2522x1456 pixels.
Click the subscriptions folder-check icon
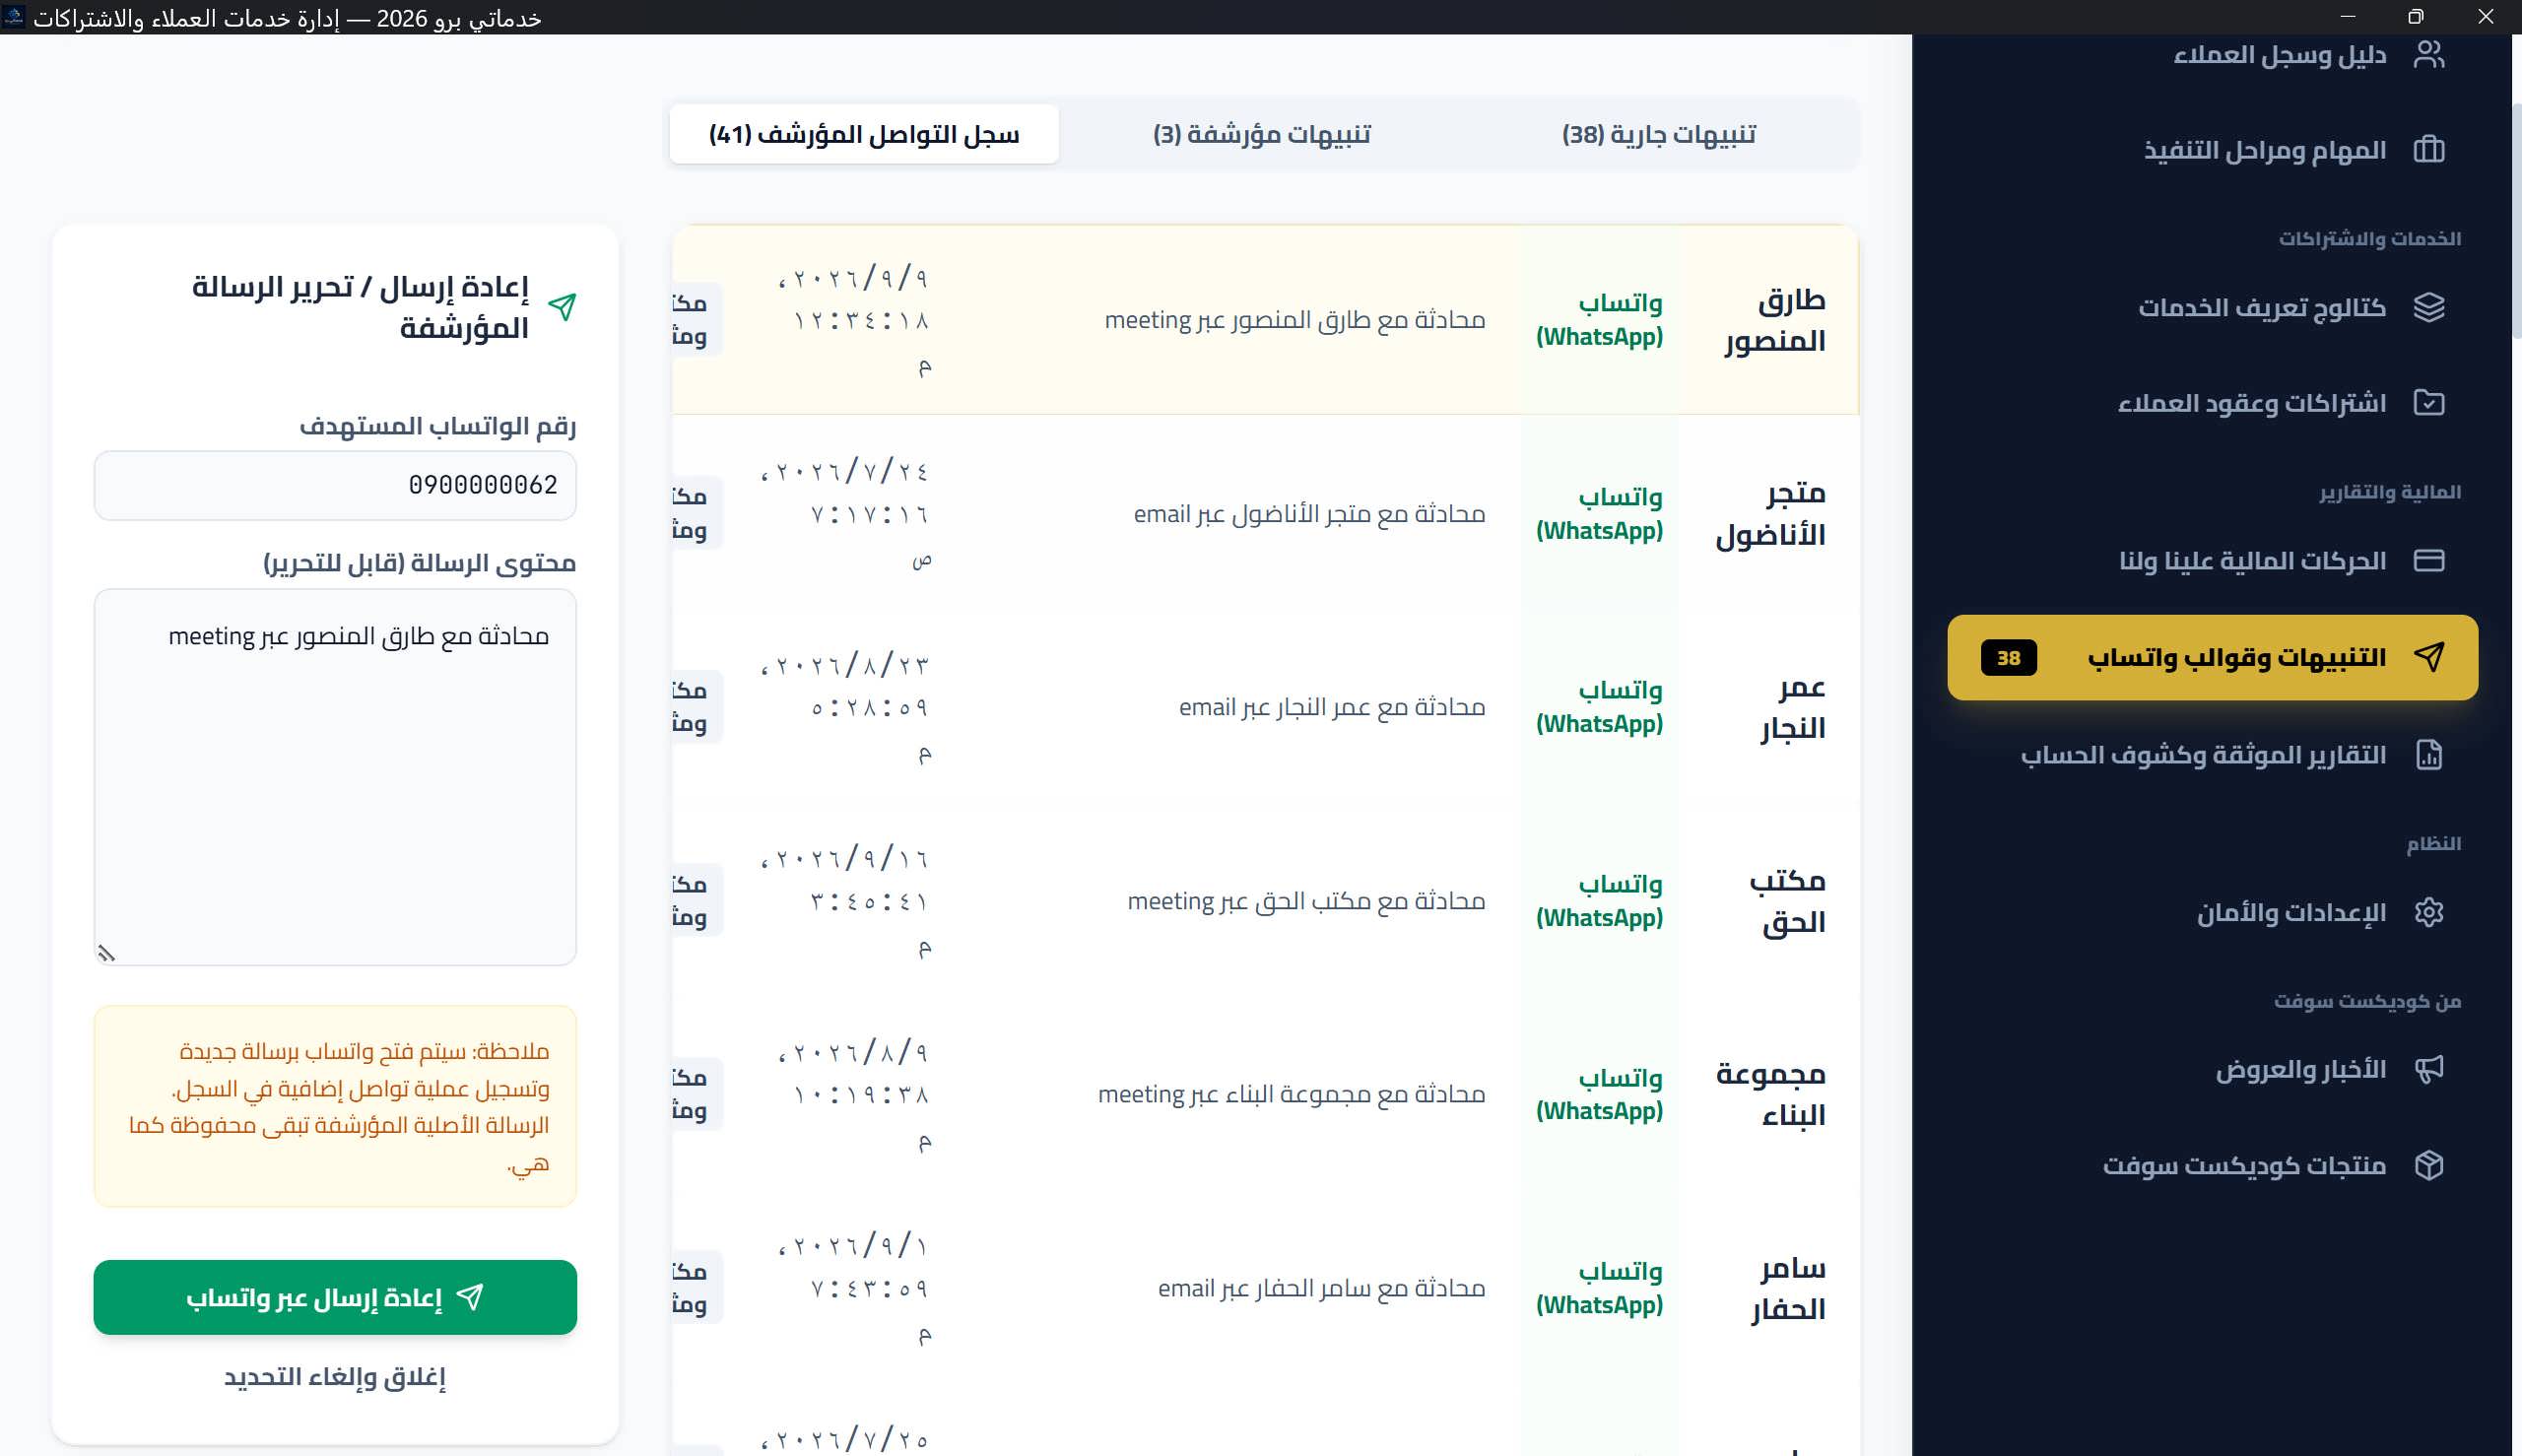click(2429, 403)
